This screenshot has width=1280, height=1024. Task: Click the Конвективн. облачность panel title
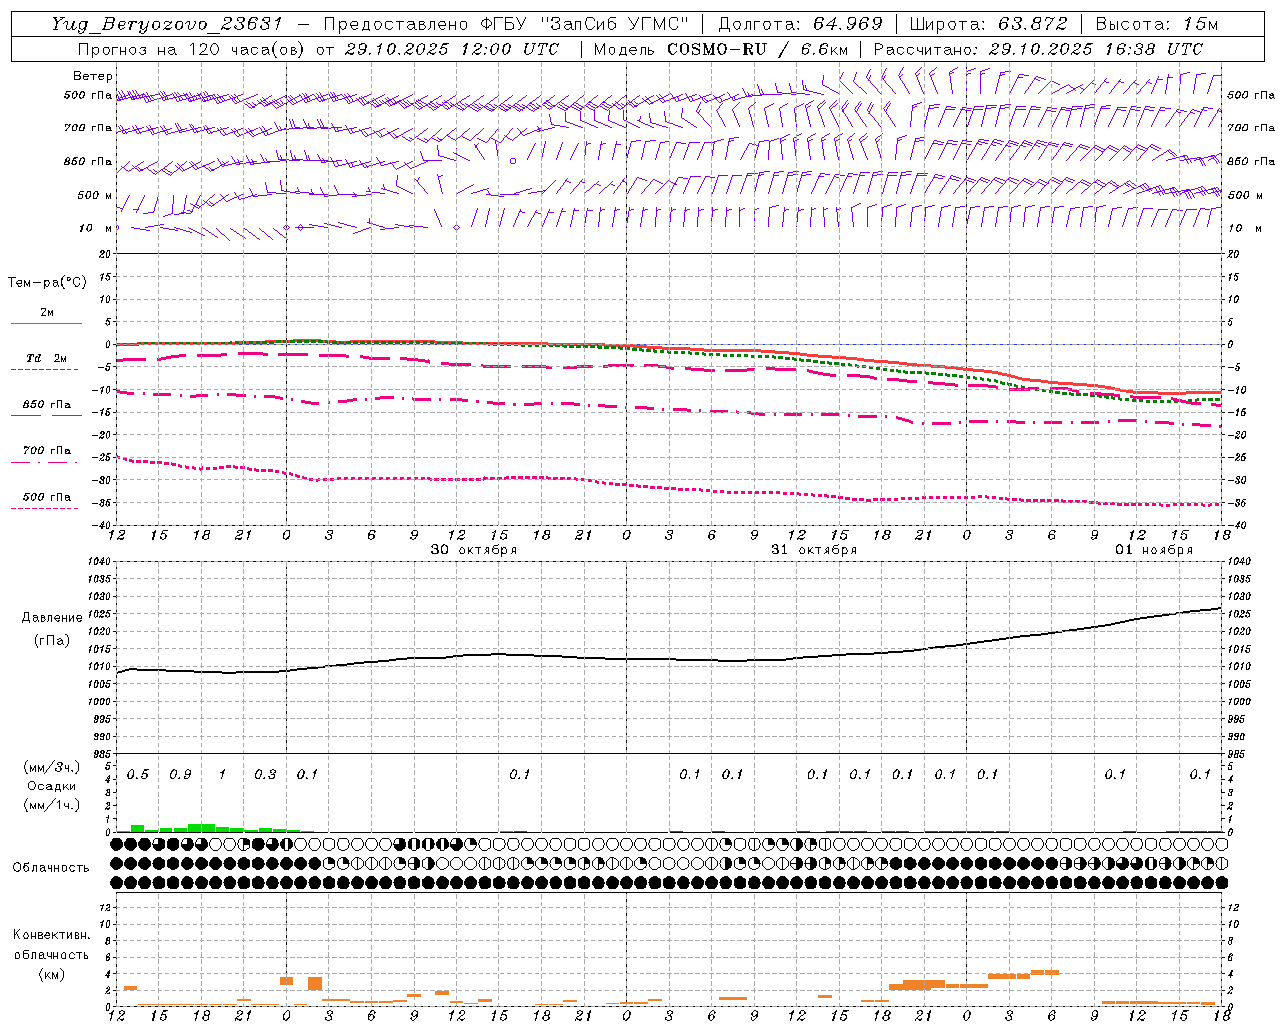click(x=52, y=945)
